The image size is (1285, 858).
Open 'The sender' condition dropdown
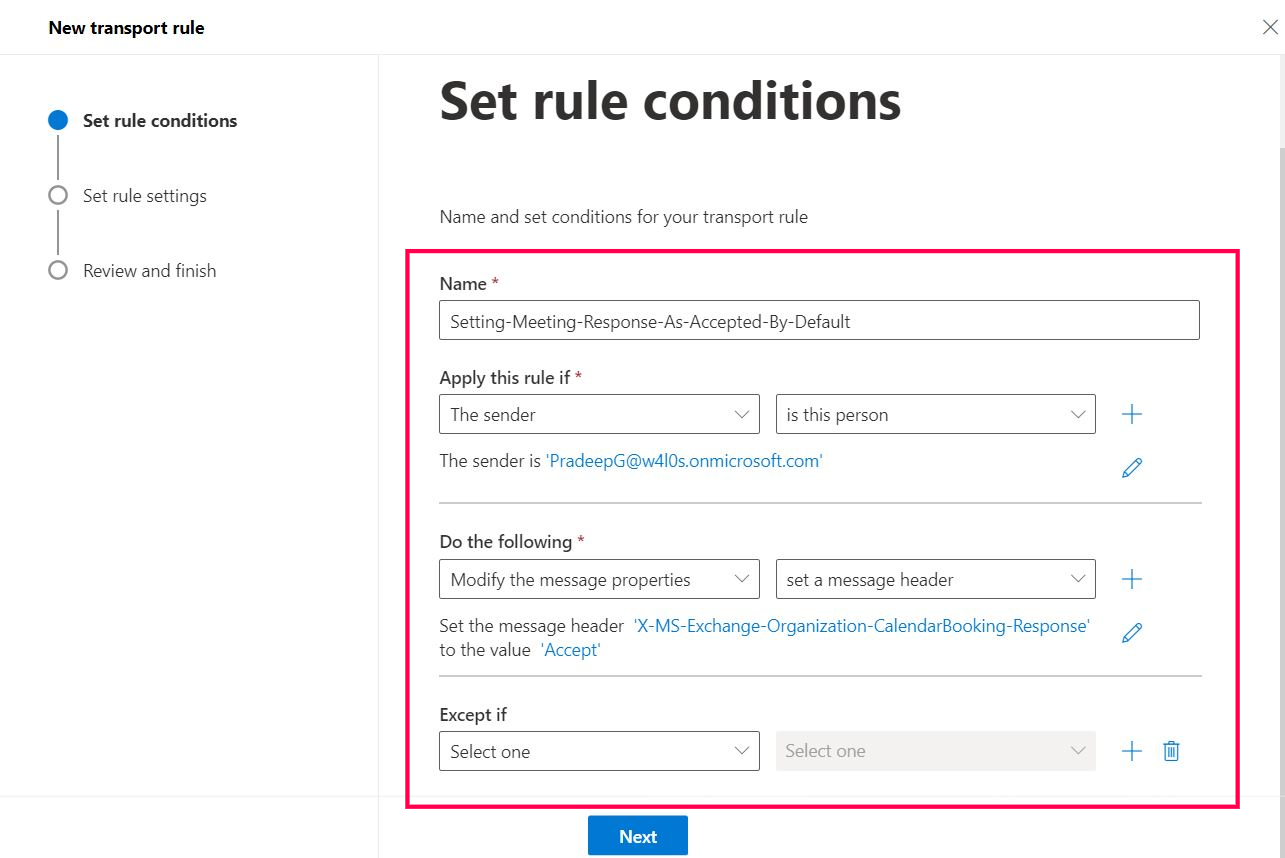click(599, 414)
